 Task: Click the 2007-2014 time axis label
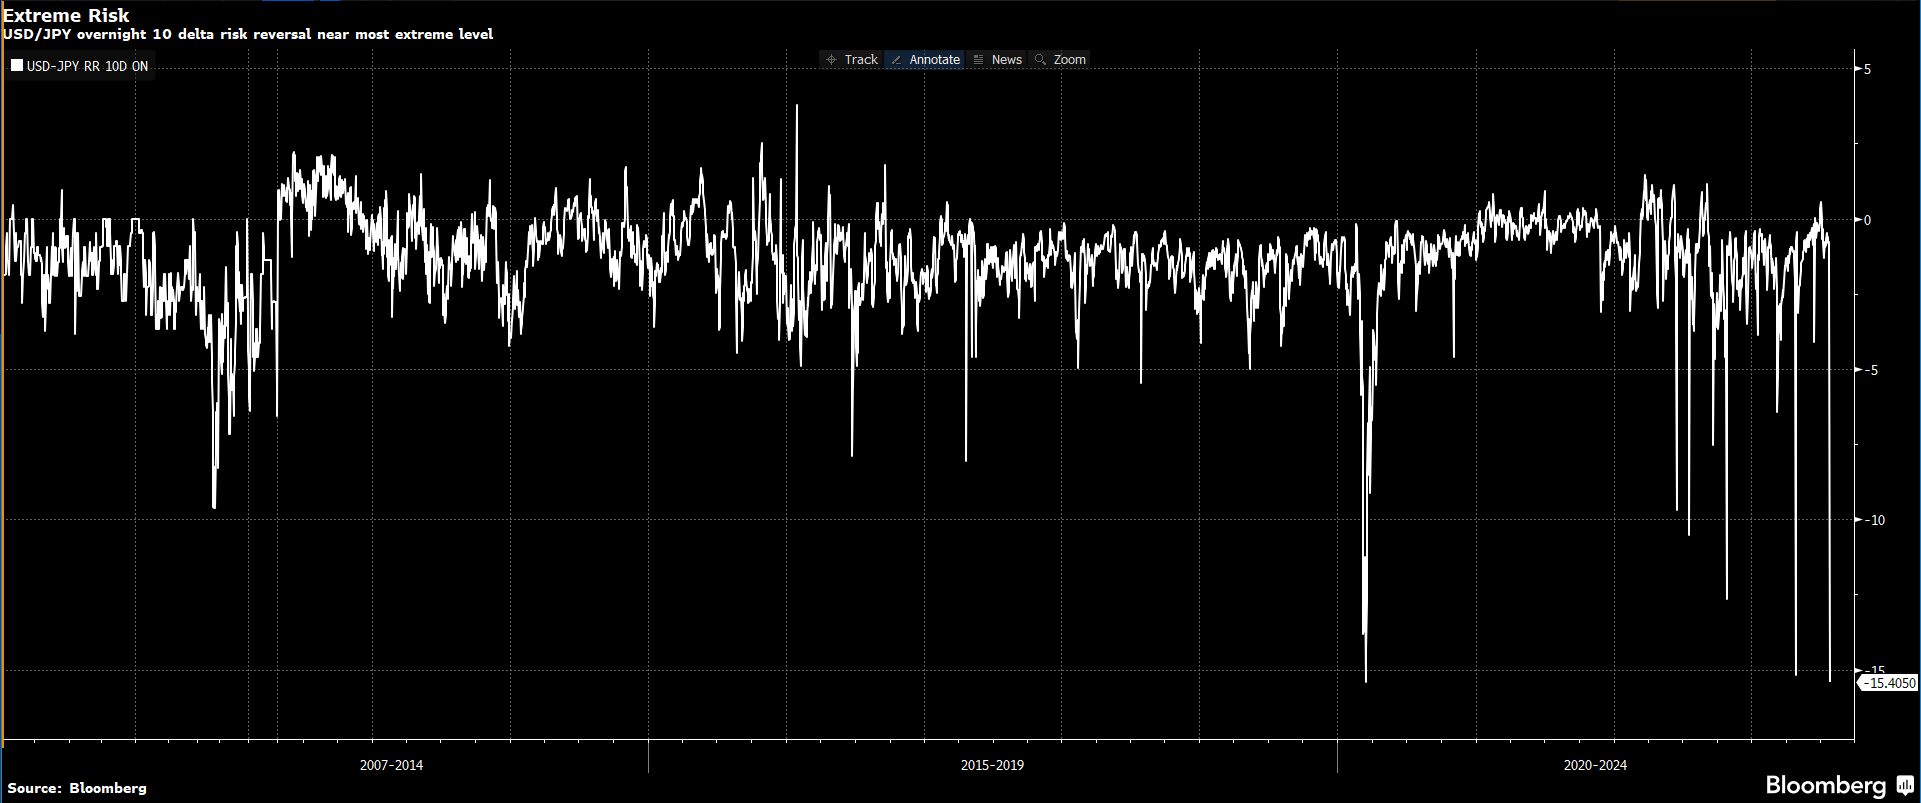391,765
